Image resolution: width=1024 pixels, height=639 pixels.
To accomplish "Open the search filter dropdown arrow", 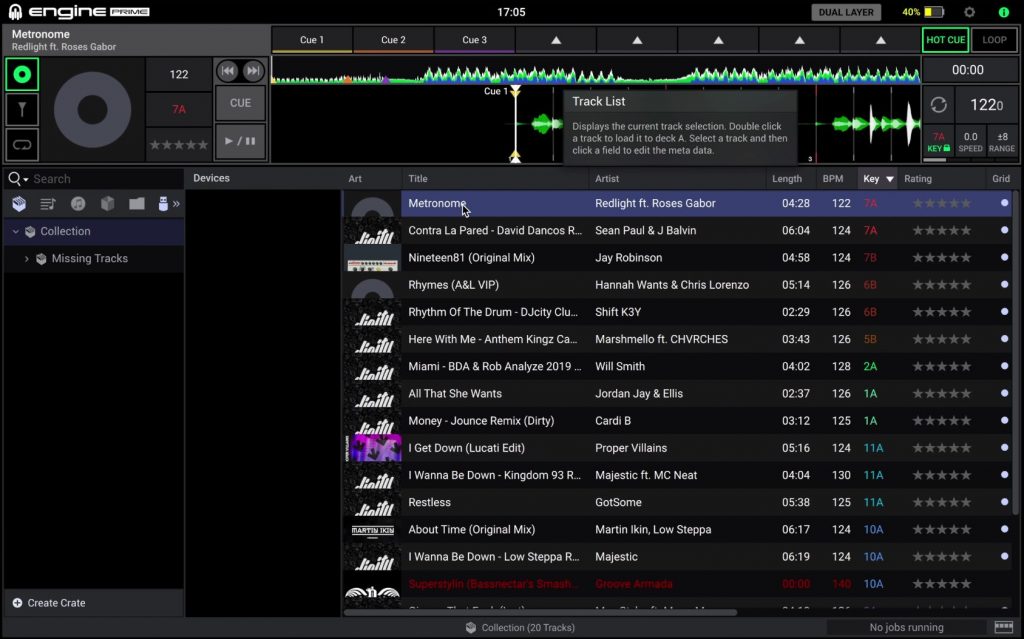I will point(26,180).
